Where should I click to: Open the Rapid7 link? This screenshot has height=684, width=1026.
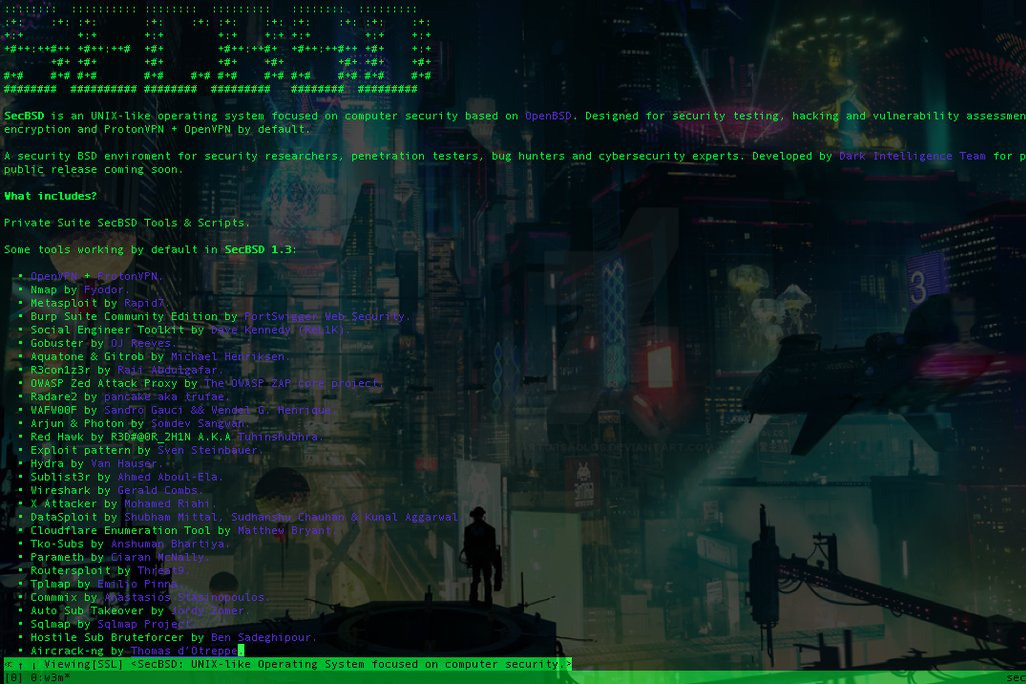(144, 303)
